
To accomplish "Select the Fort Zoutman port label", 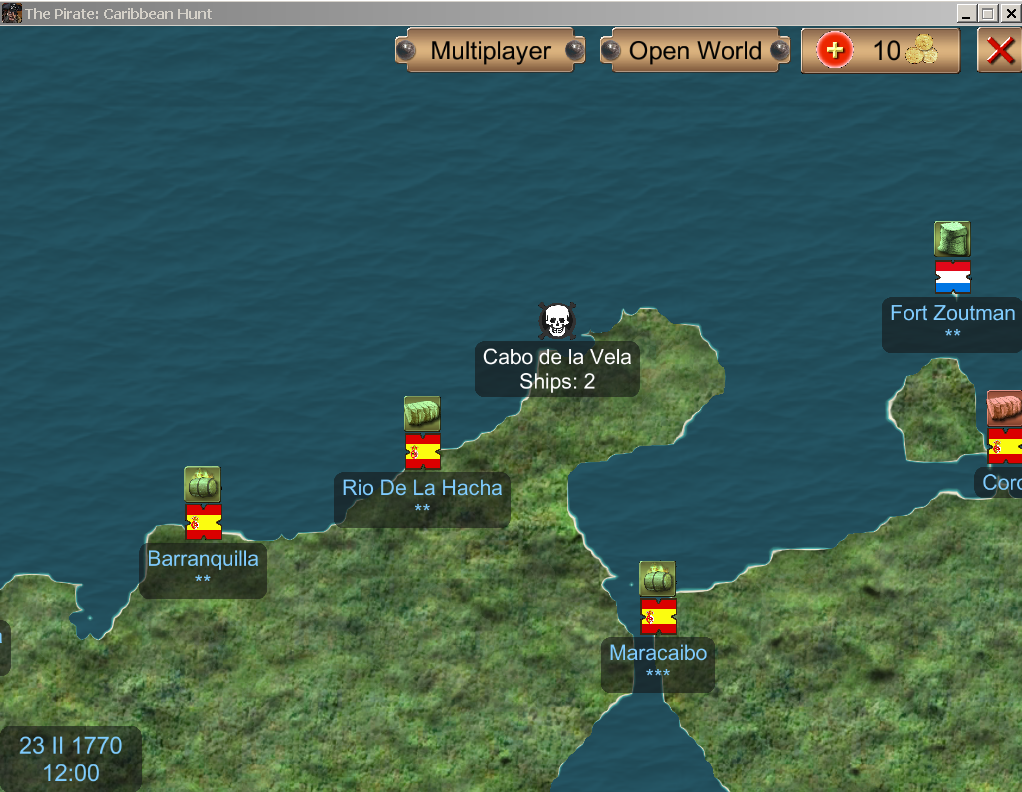I will pyautogui.click(x=952, y=324).
